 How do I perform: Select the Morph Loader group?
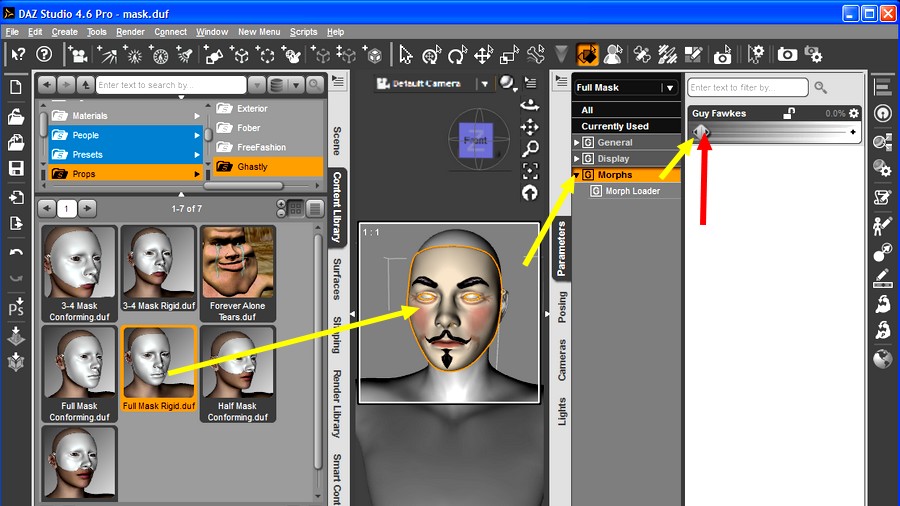point(632,191)
